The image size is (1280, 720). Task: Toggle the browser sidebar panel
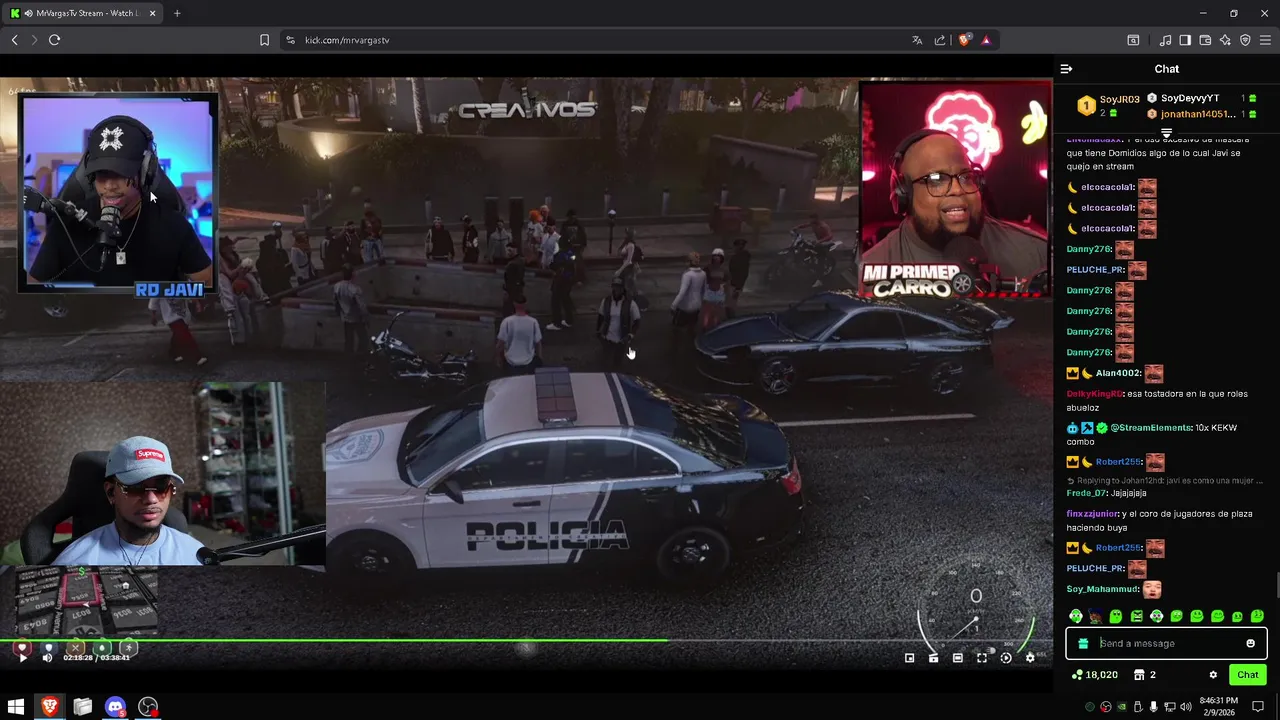[x=1185, y=40]
